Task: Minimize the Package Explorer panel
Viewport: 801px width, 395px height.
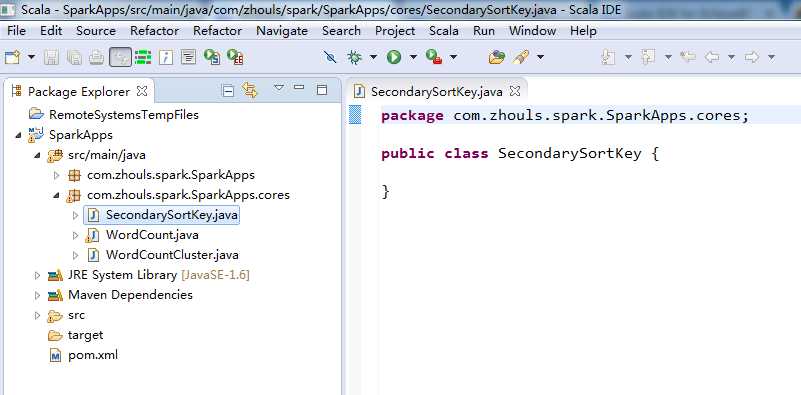Action: point(299,88)
